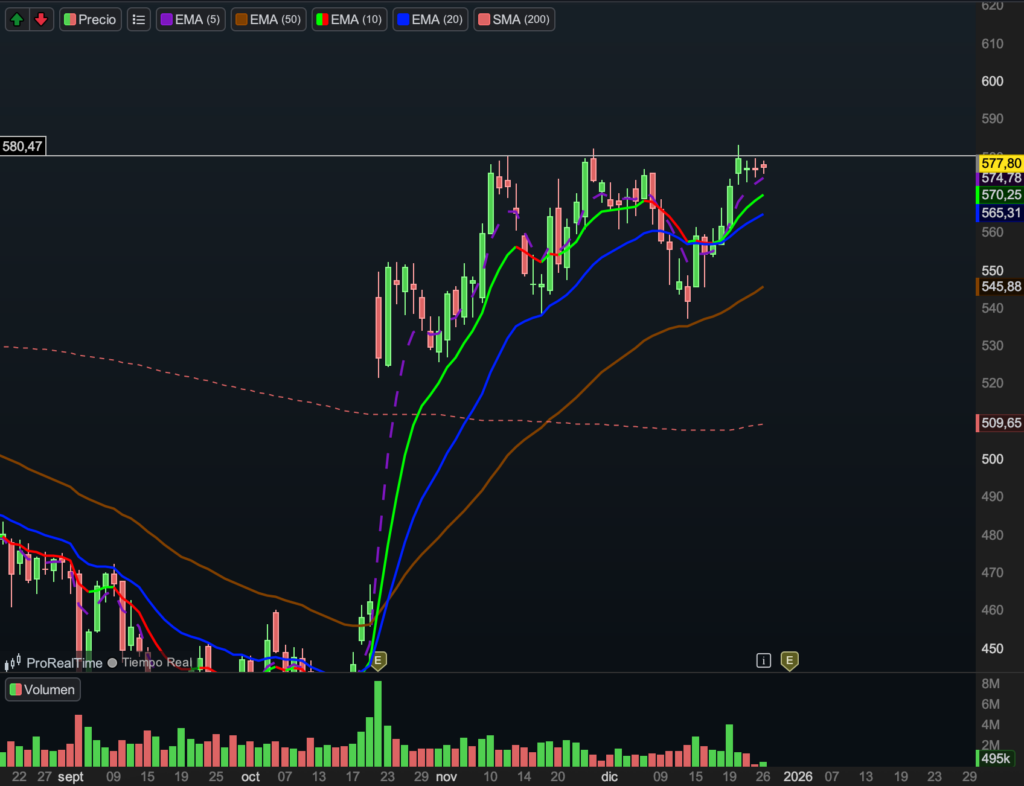Click the green up arrow icon
1024x786 pixels.
point(17,19)
